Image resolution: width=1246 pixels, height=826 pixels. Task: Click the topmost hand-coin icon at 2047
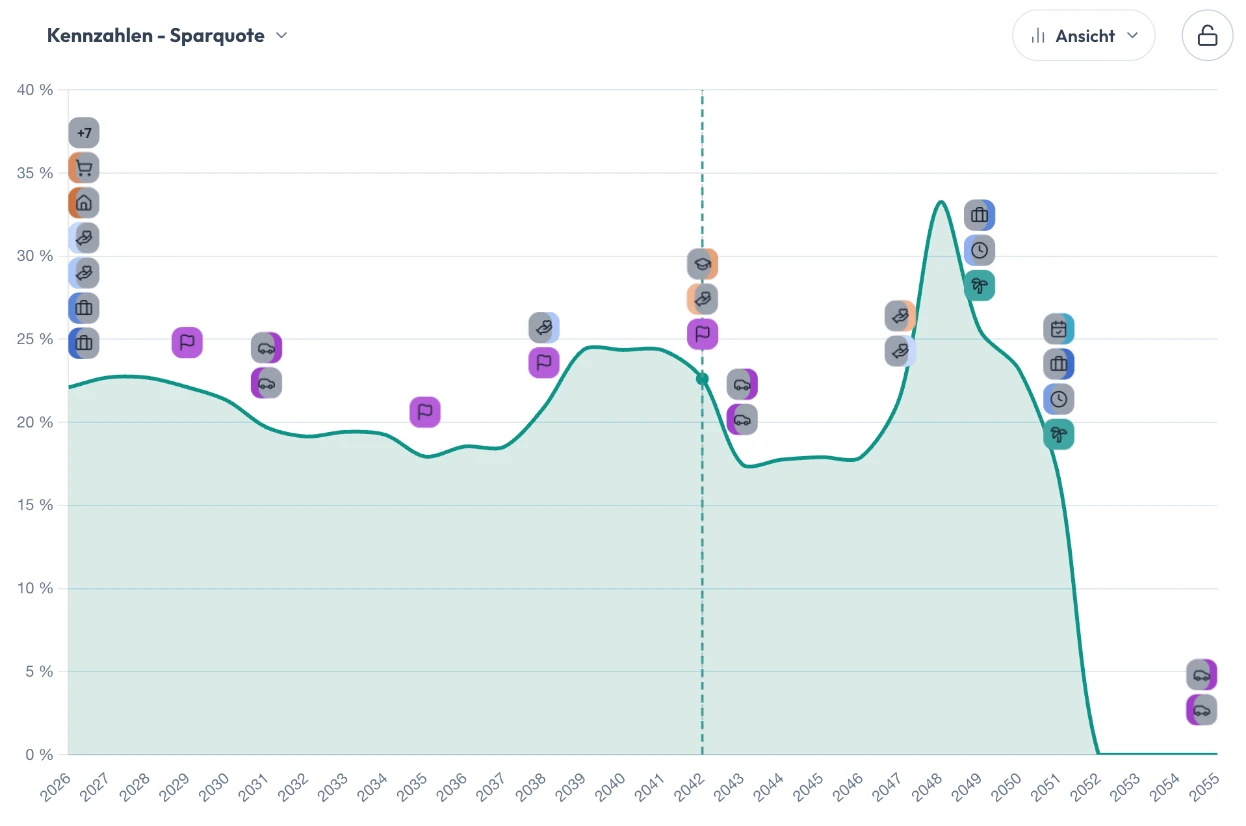pyautogui.click(x=901, y=316)
